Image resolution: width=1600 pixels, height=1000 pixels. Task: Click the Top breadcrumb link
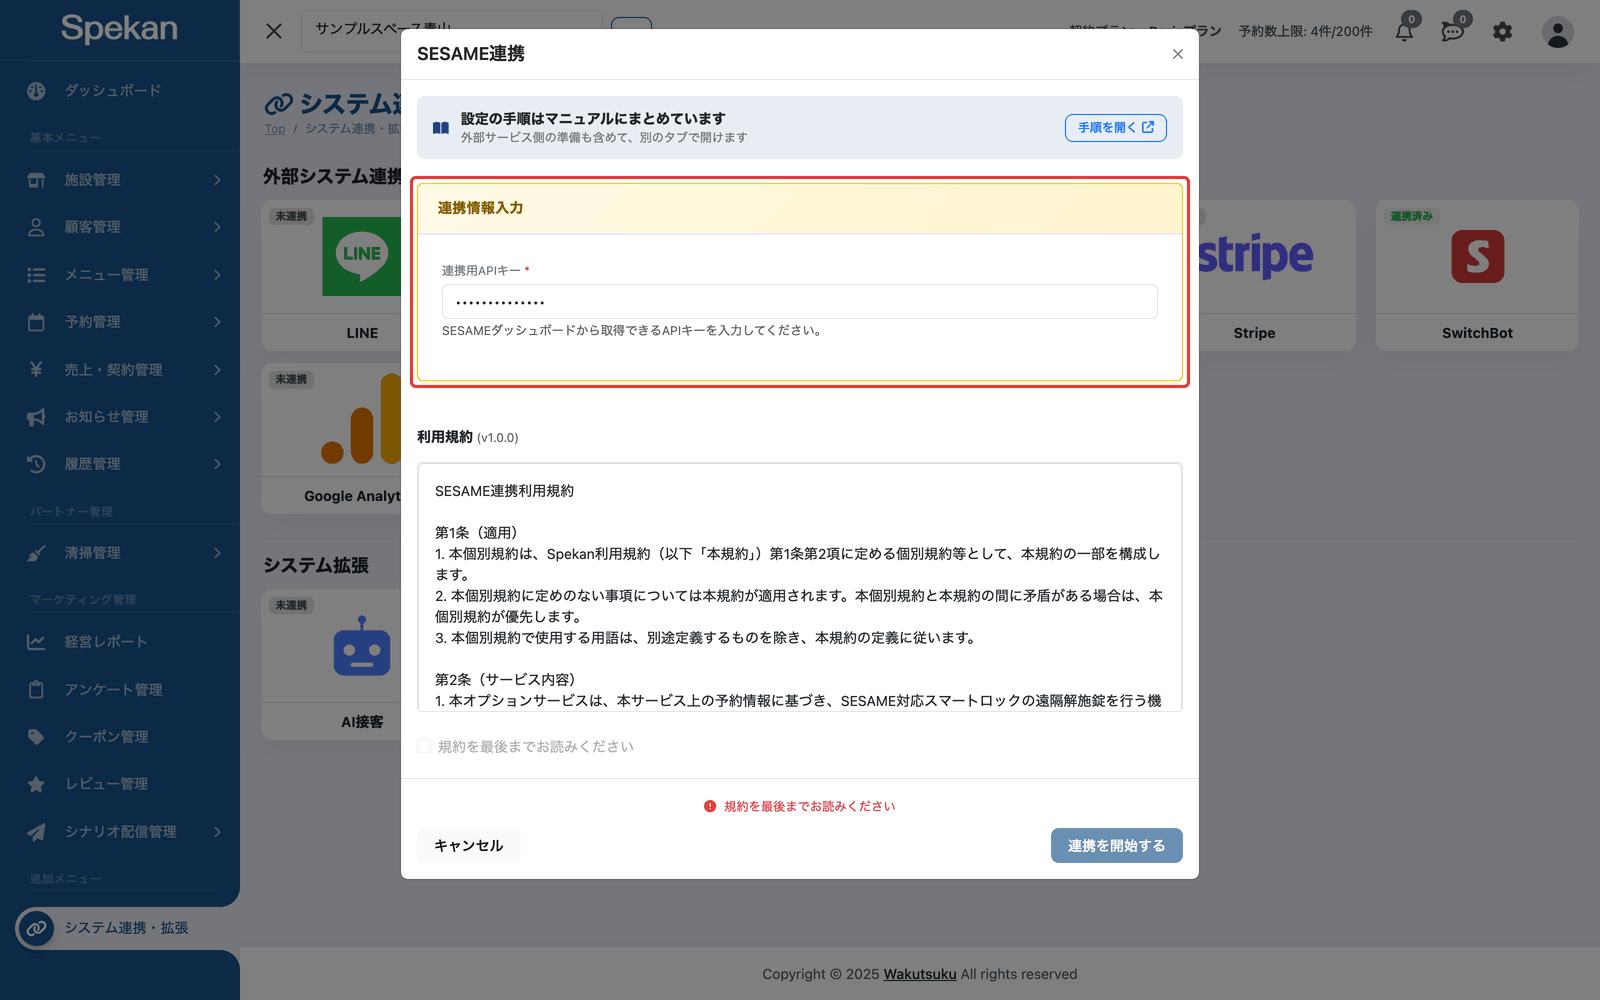tap(275, 129)
